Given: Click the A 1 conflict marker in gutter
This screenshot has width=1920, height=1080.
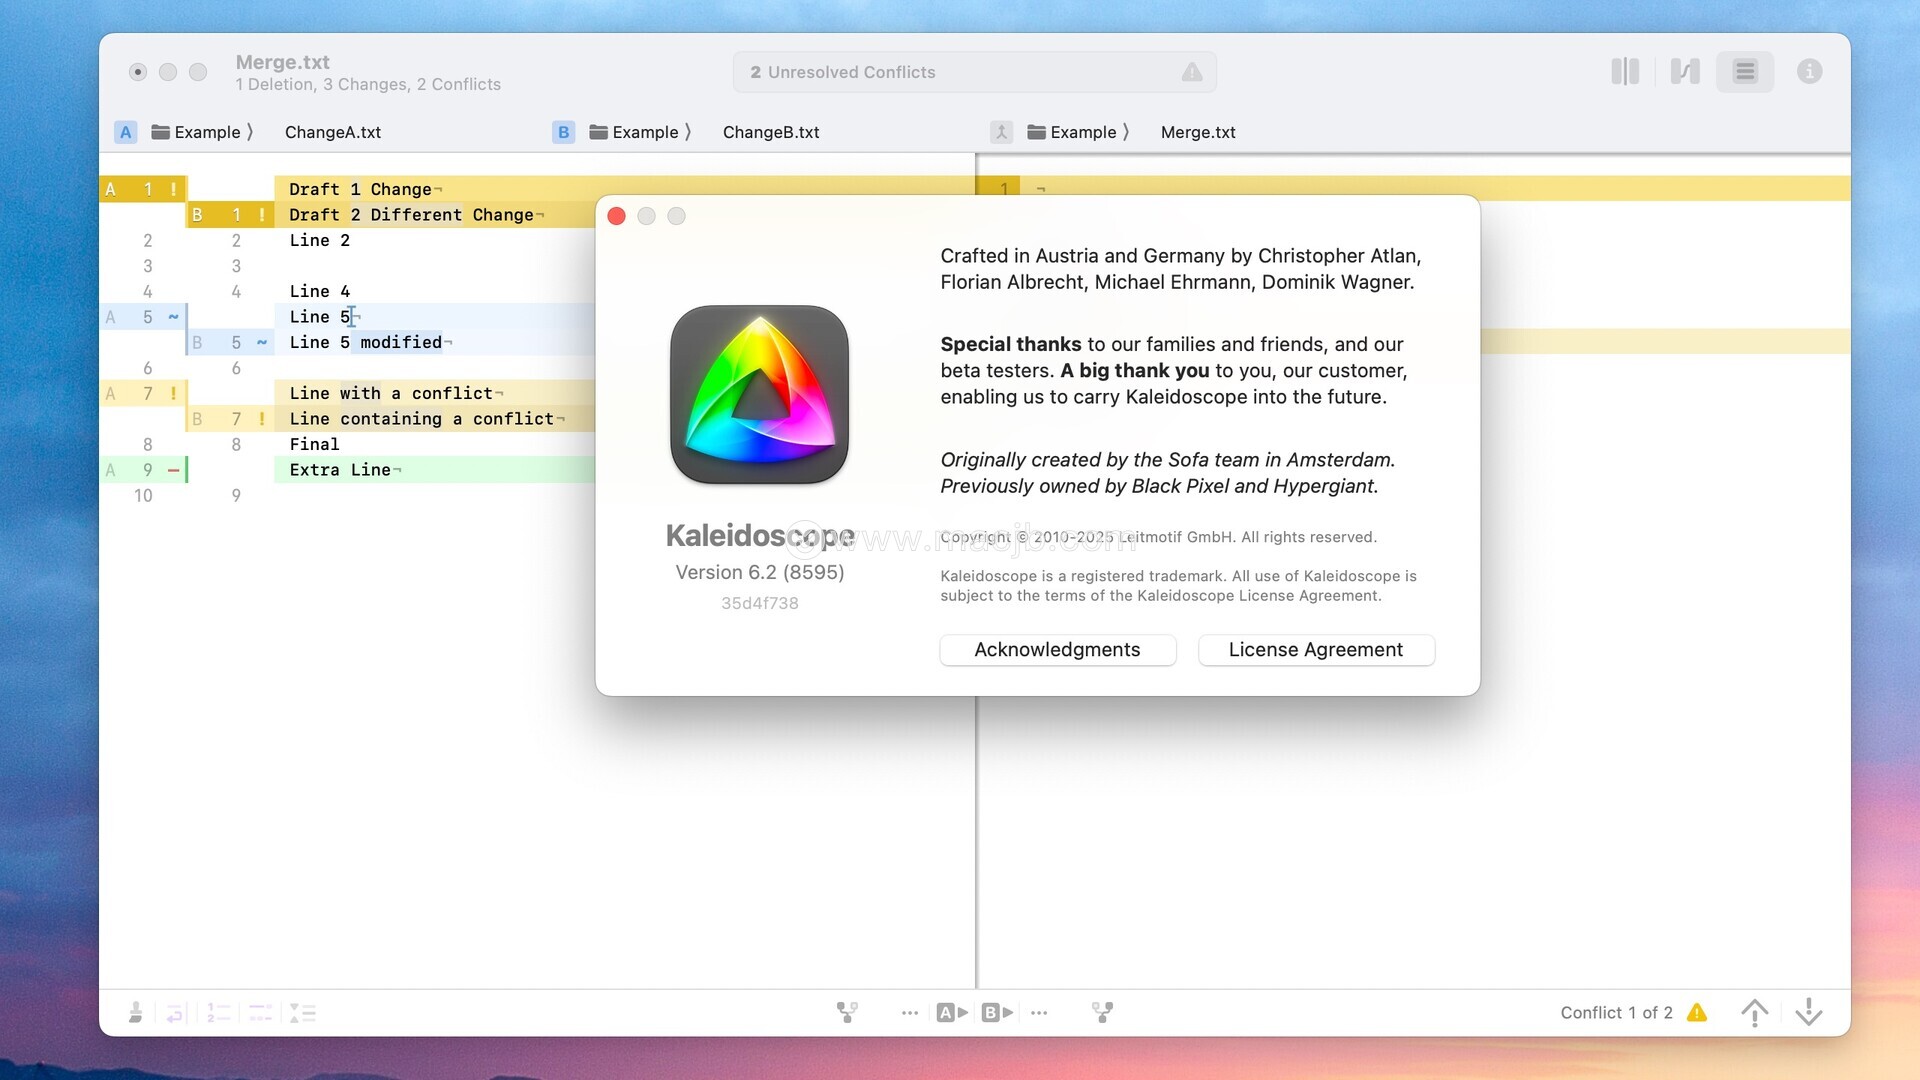Looking at the screenshot, I should click(143, 189).
